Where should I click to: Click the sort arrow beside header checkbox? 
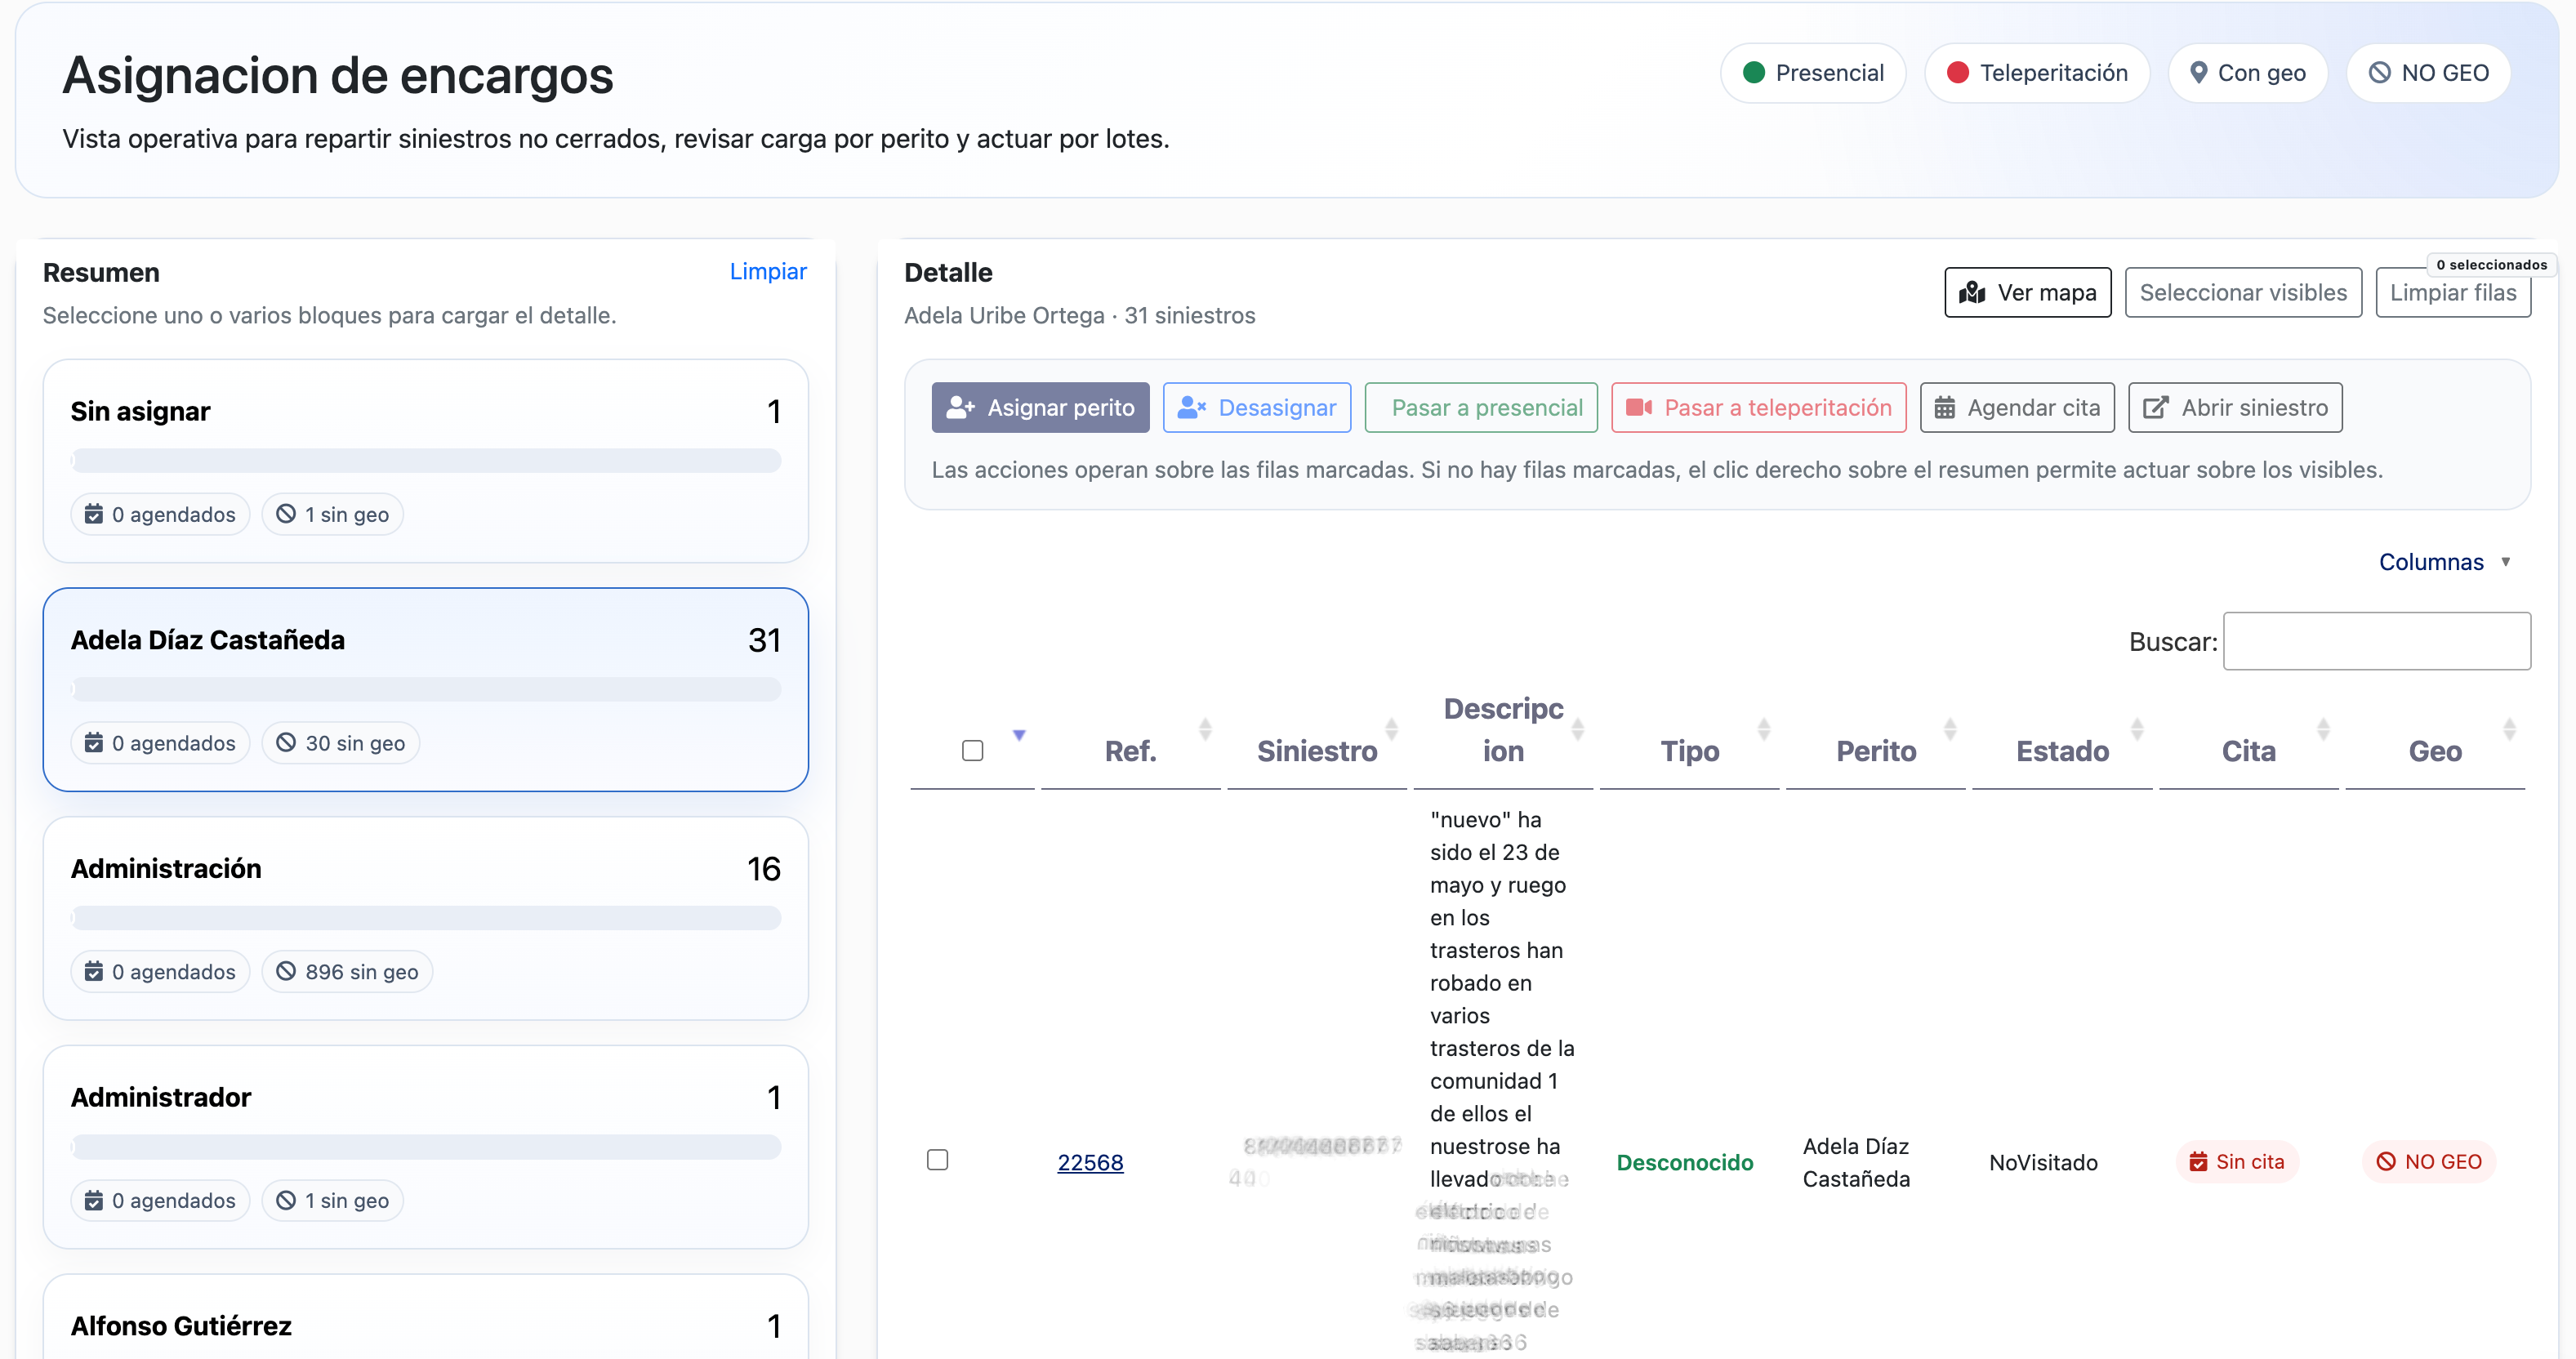1019,735
